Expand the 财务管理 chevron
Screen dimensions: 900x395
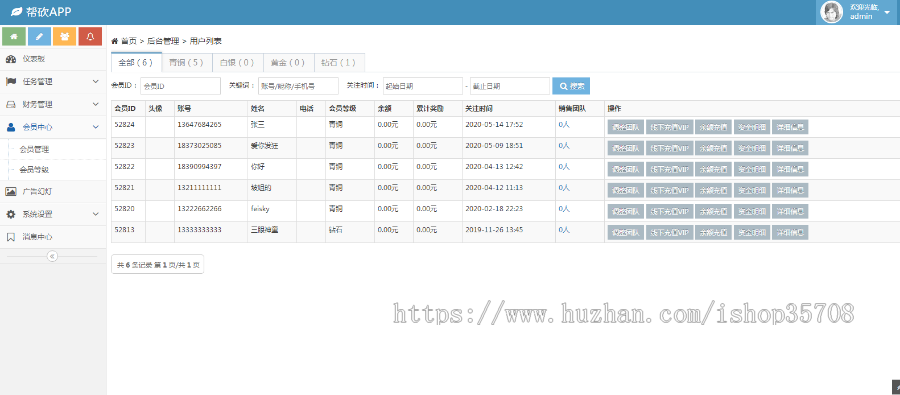(x=96, y=104)
